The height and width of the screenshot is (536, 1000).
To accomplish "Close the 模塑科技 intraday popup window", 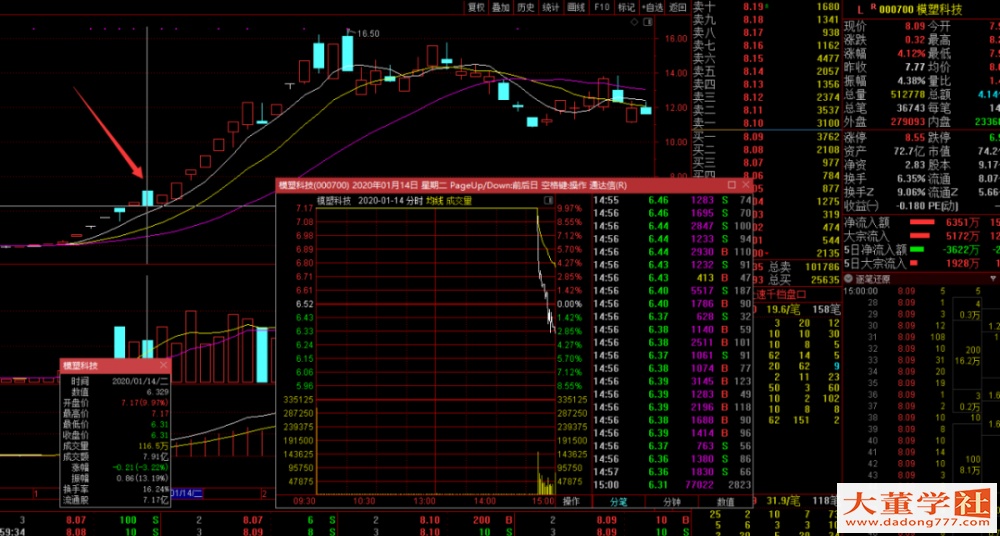I will point(746,185).
